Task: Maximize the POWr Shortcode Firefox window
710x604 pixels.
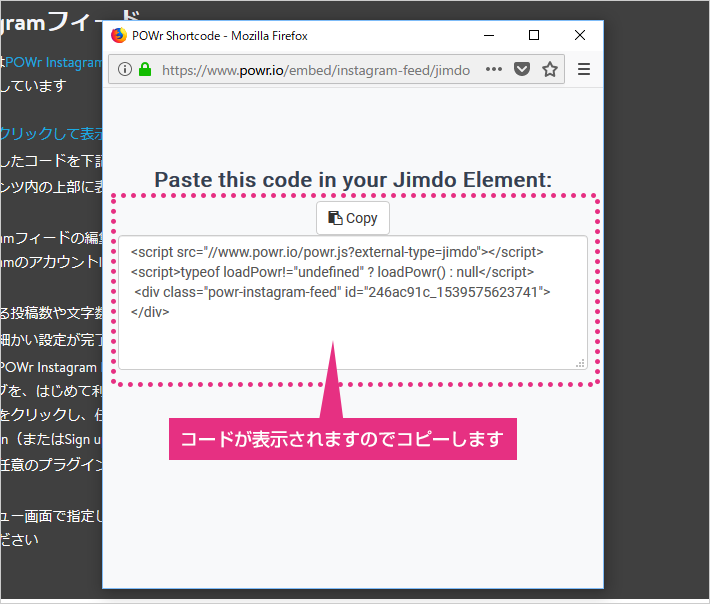Action: (534, 35)
